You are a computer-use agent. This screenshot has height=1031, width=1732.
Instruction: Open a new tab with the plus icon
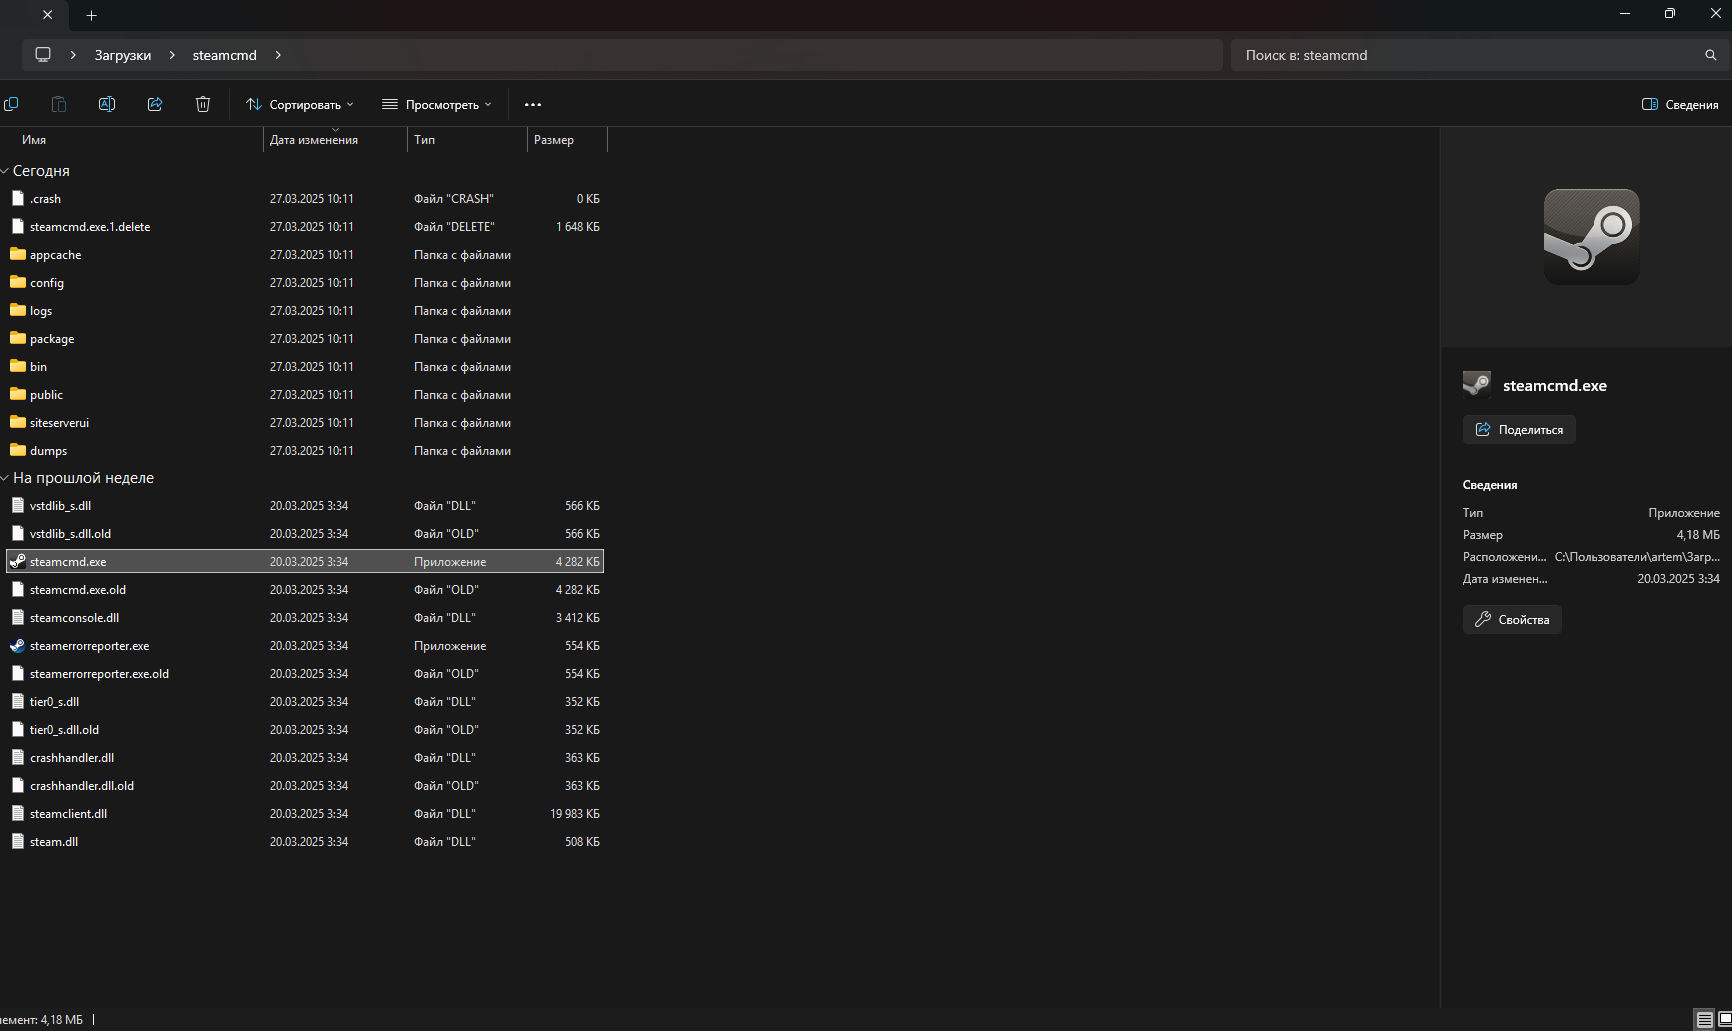[x=92, y=15]
